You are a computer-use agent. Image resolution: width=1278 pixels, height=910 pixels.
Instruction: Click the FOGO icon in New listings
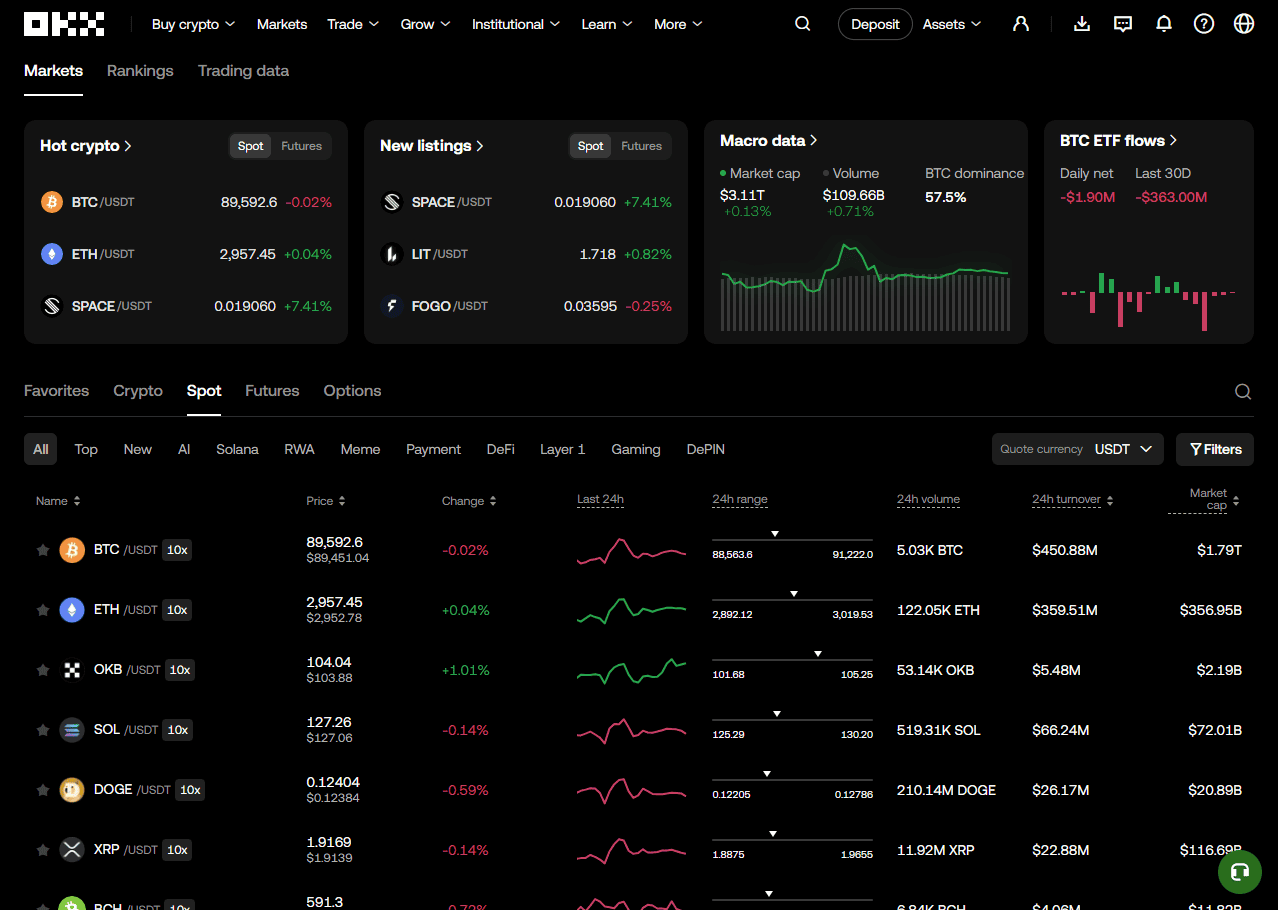tap(392, 306)
